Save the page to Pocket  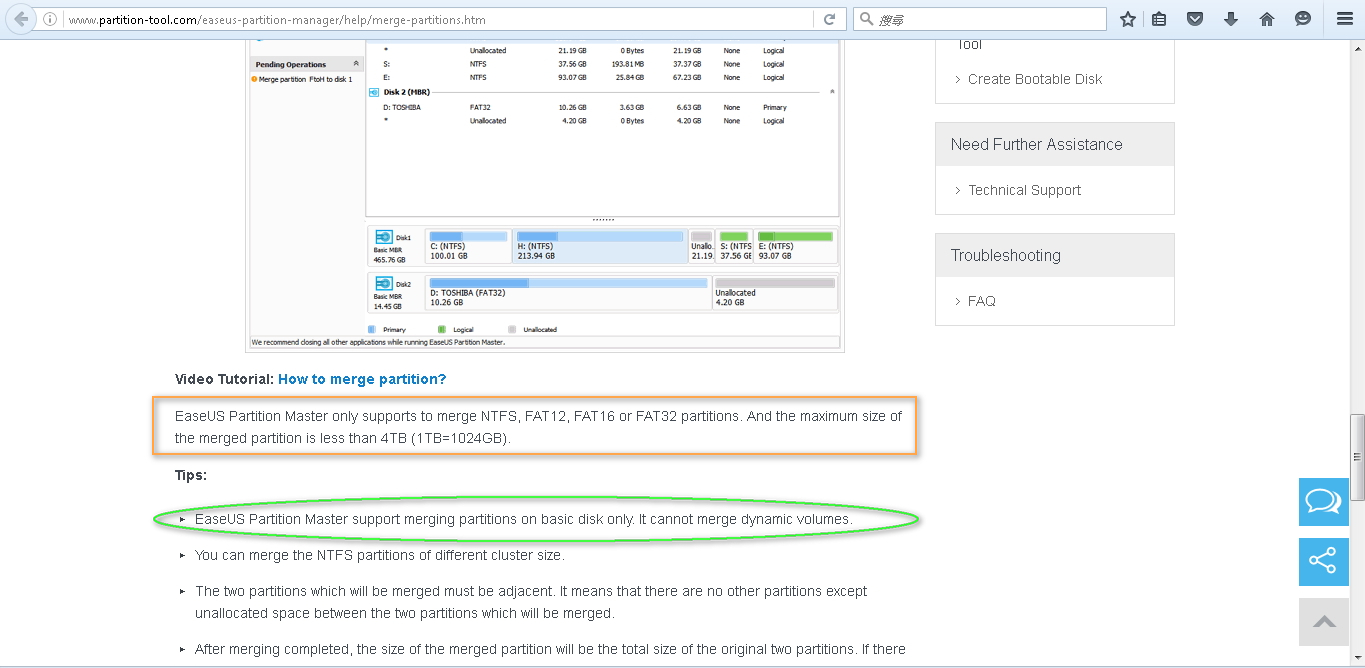pos(1194,19)
